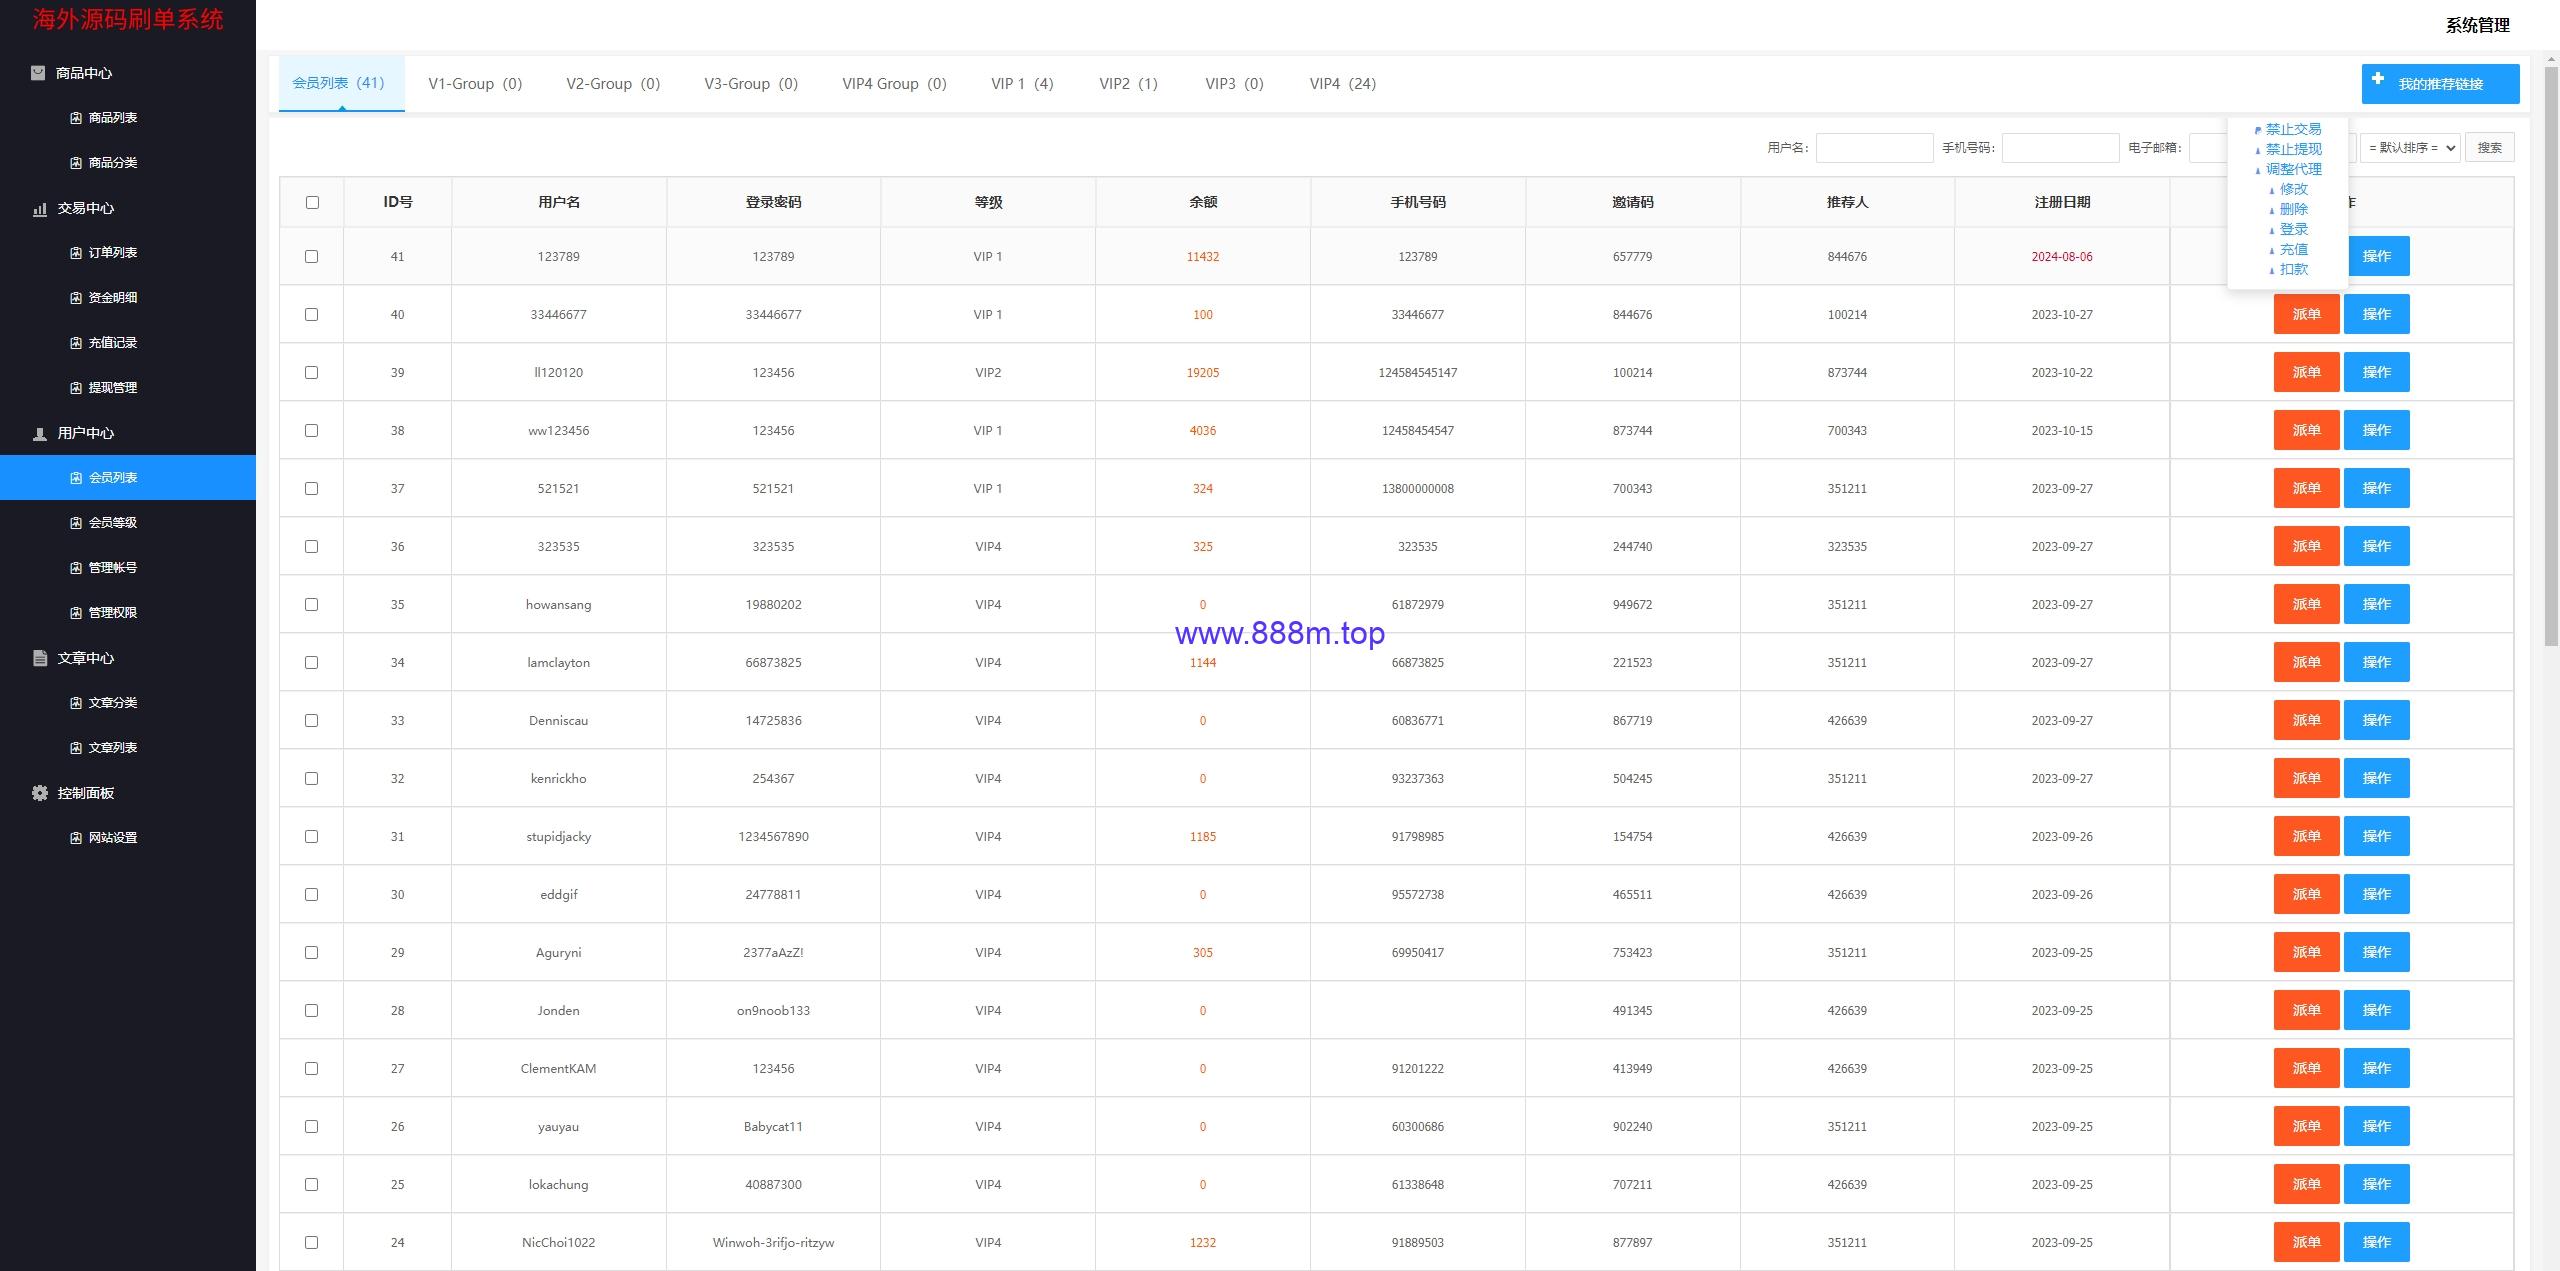The width and height of the screenshot is (2560, 1271).
Task: Open the 默认排序 sort dropdown
Action: click(x=2410, y=148)
